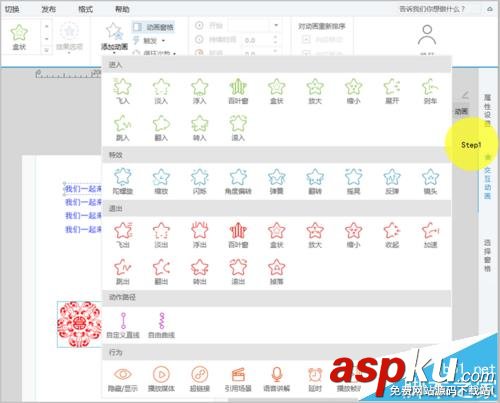Screen dimensions: 500x403
Task: Select the 浮出 float-out exit effect
Action: pos(200,235)
